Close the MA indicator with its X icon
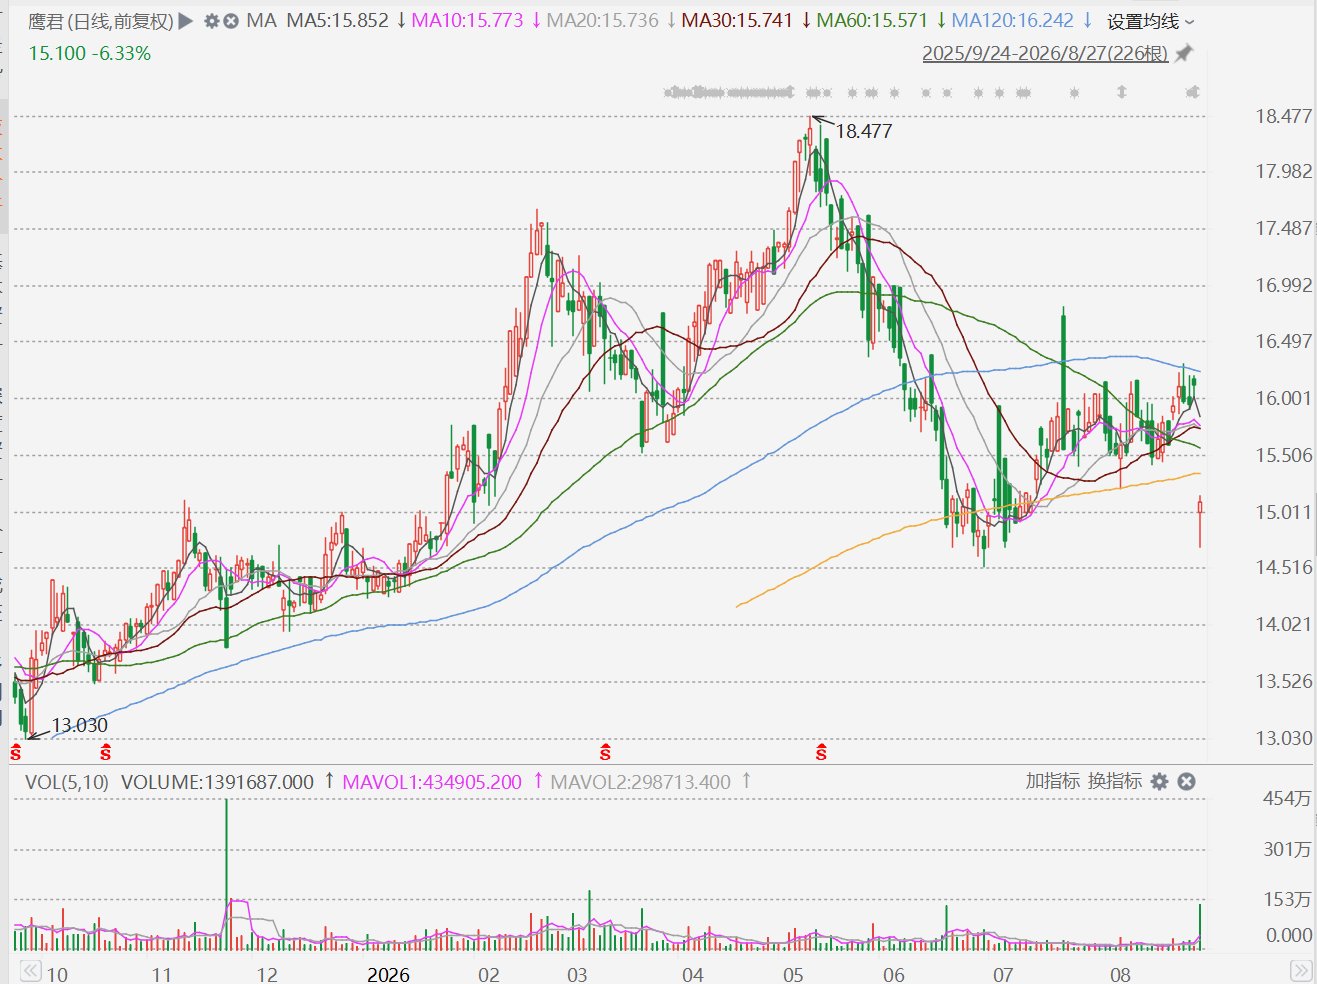The image size is (1317, 984). [231, 20]
